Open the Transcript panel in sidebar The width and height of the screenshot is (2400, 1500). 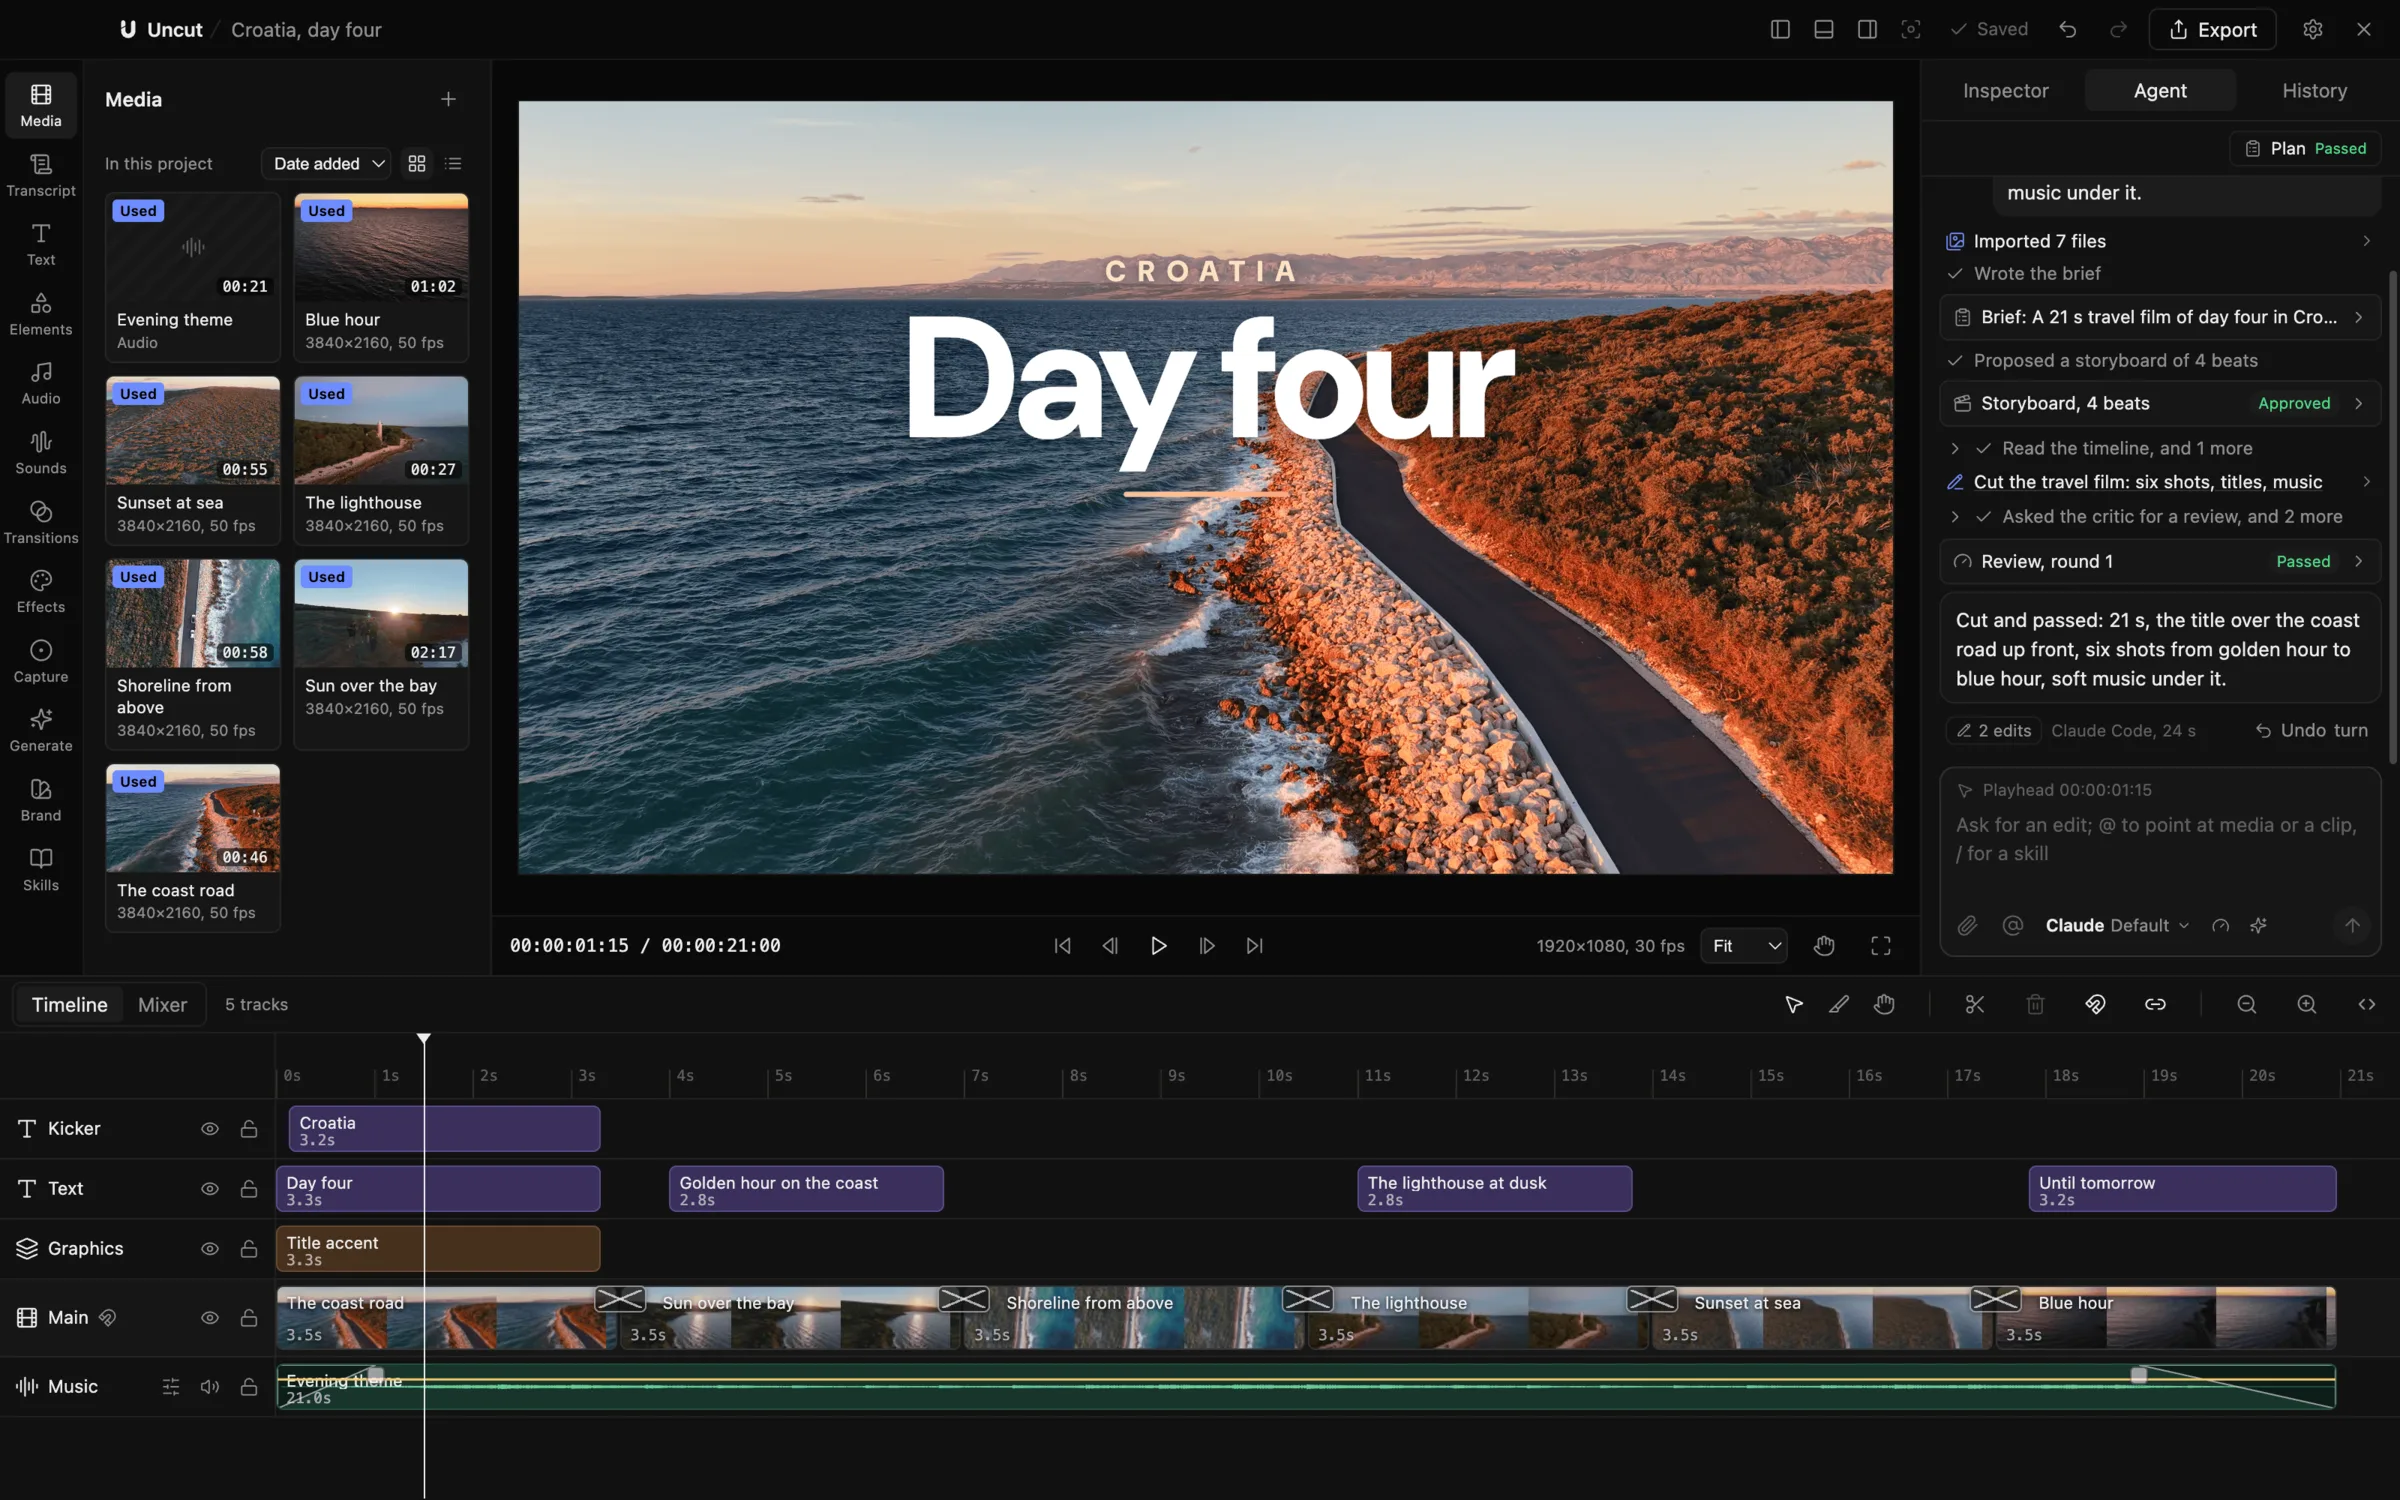click(x=41, y=175)
